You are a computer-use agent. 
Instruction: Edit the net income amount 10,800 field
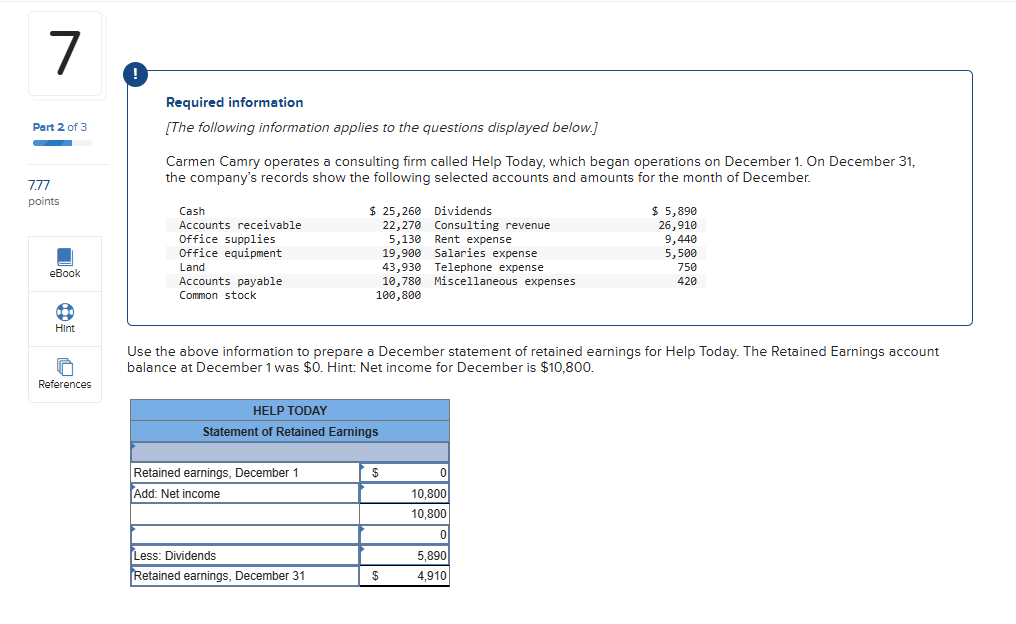tap(404, 493)
